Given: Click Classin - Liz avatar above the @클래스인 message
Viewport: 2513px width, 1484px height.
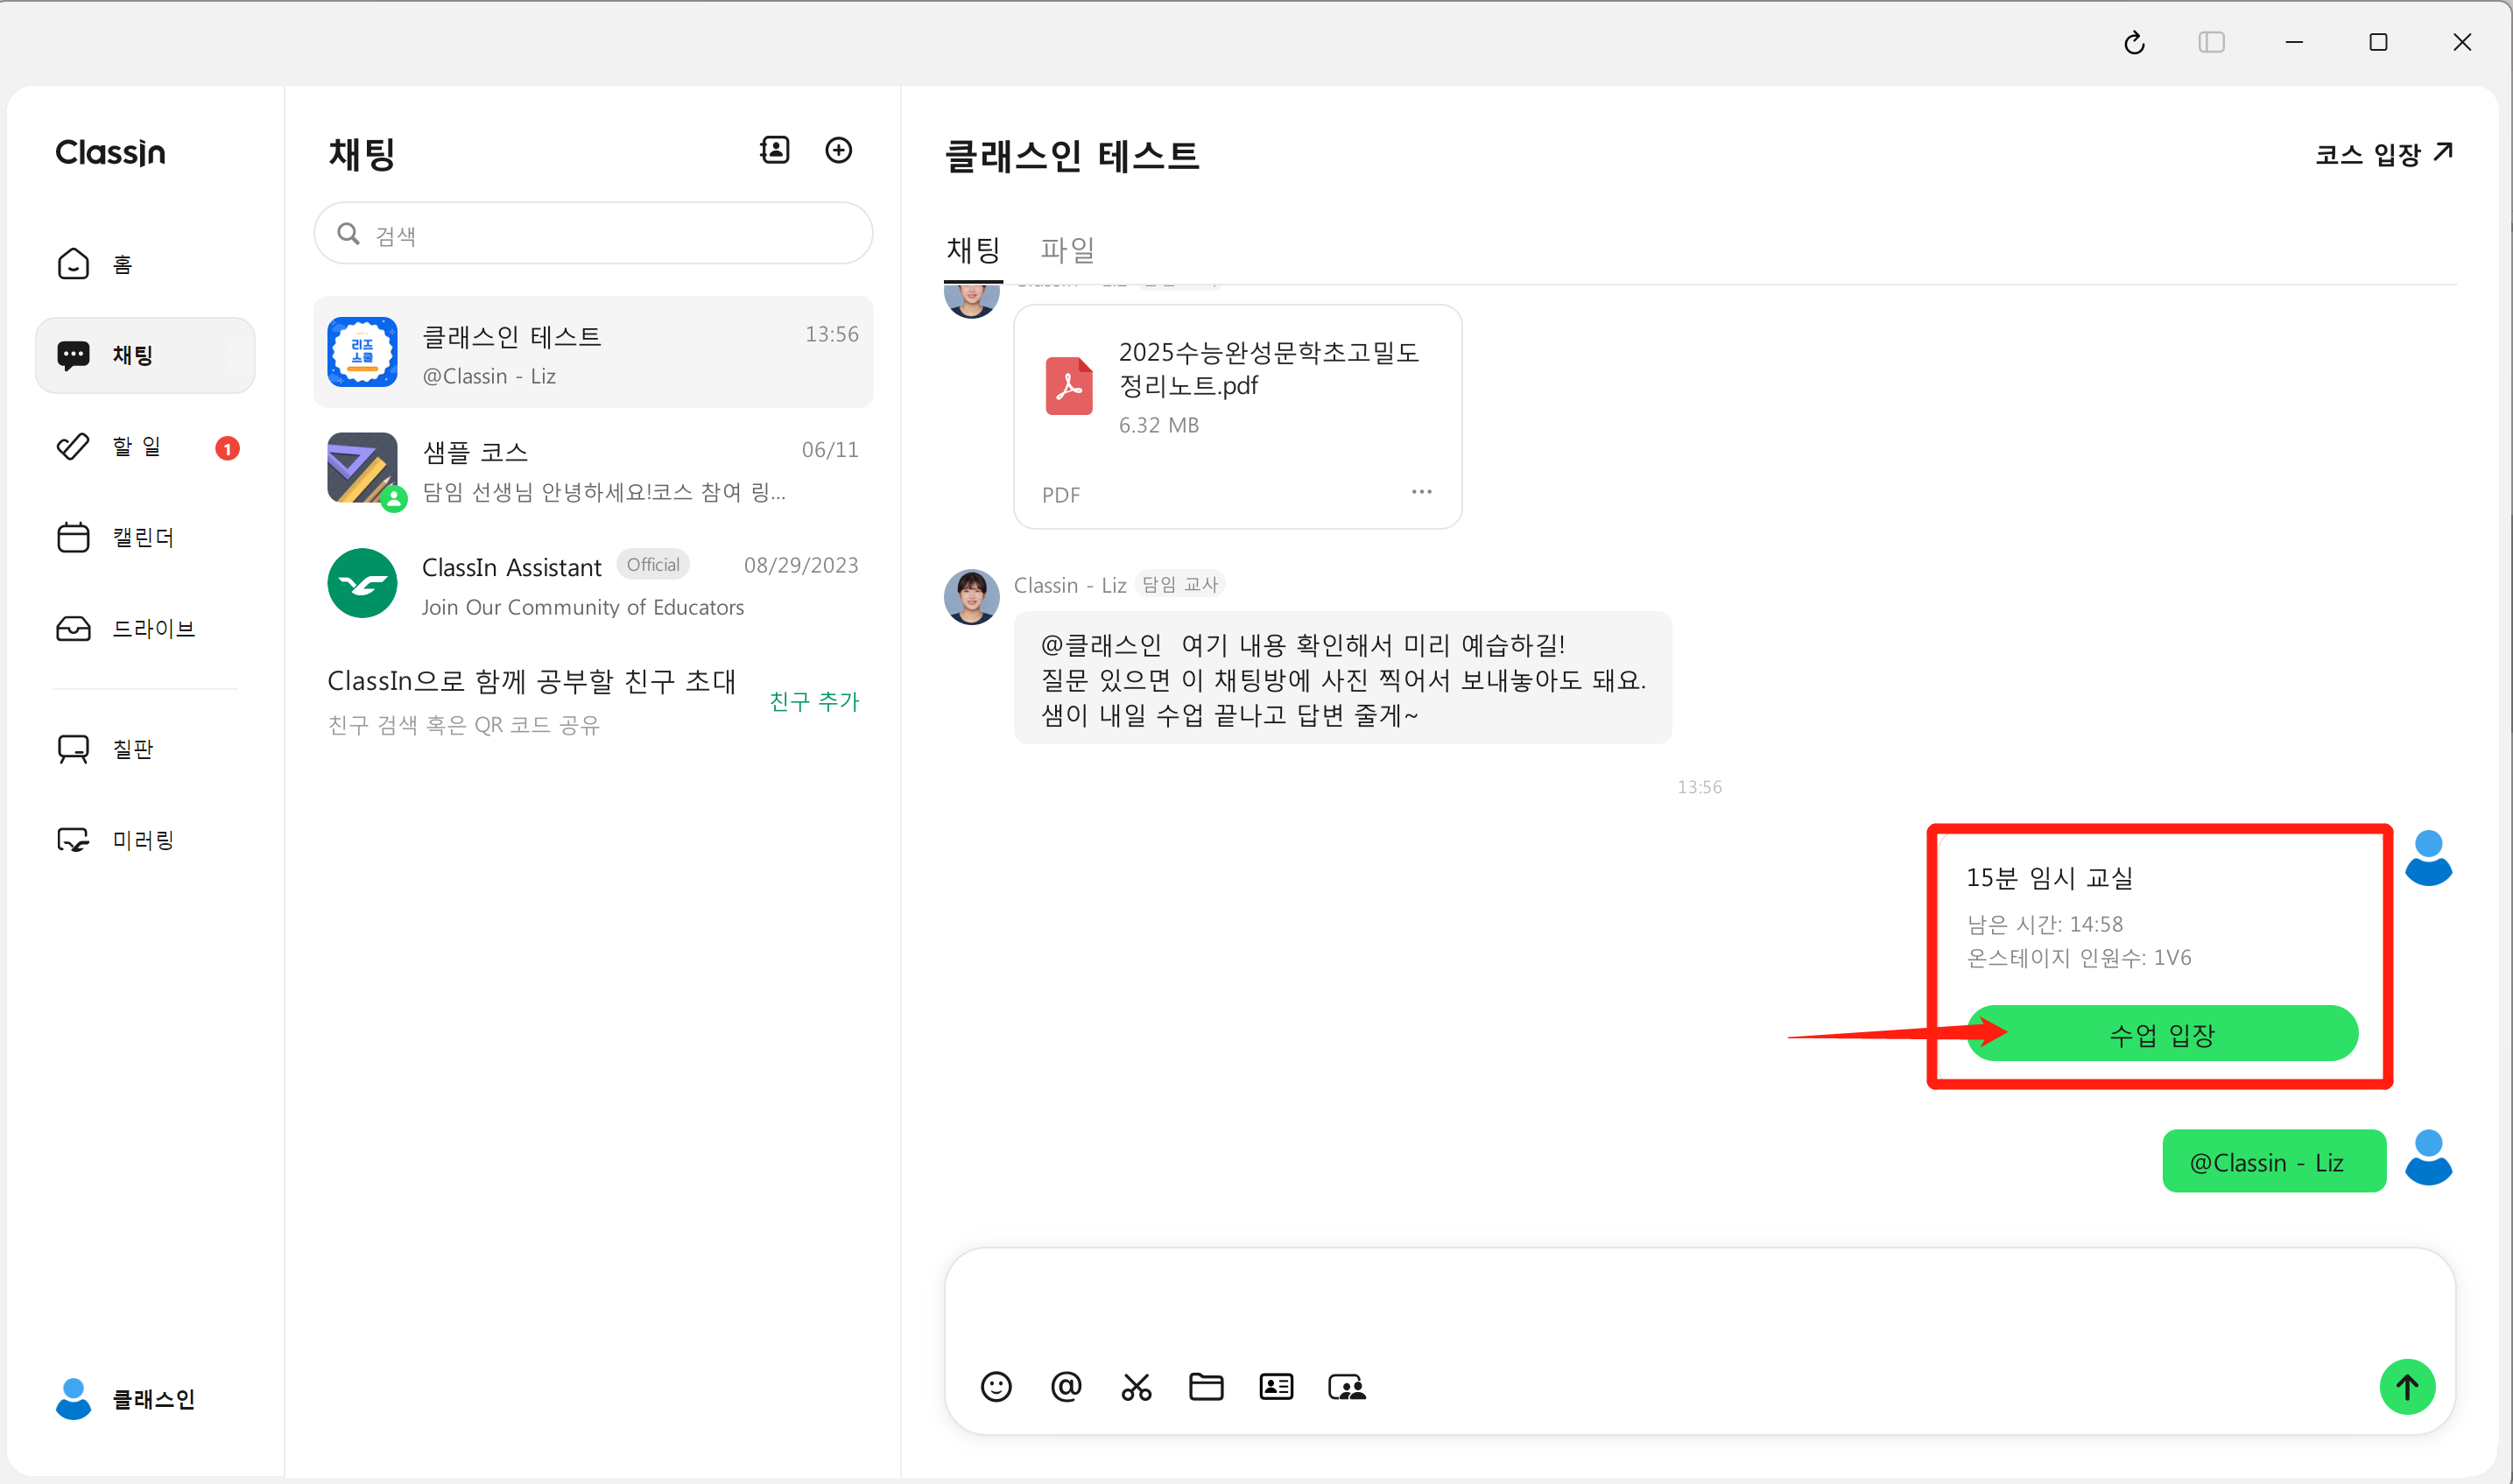Looking at the screenshot, I should coord(971,597).
